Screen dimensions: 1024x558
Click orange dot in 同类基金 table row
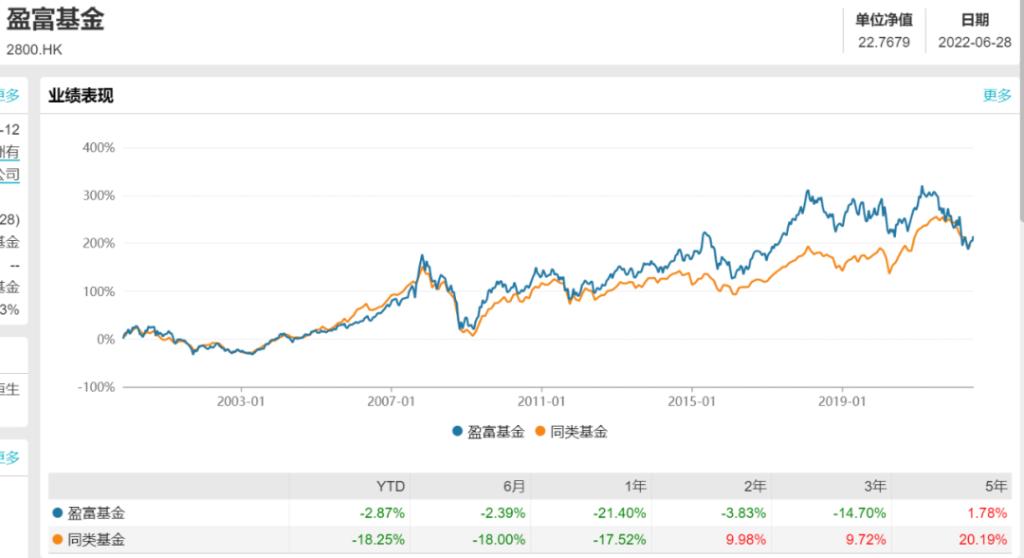point(56,540)
